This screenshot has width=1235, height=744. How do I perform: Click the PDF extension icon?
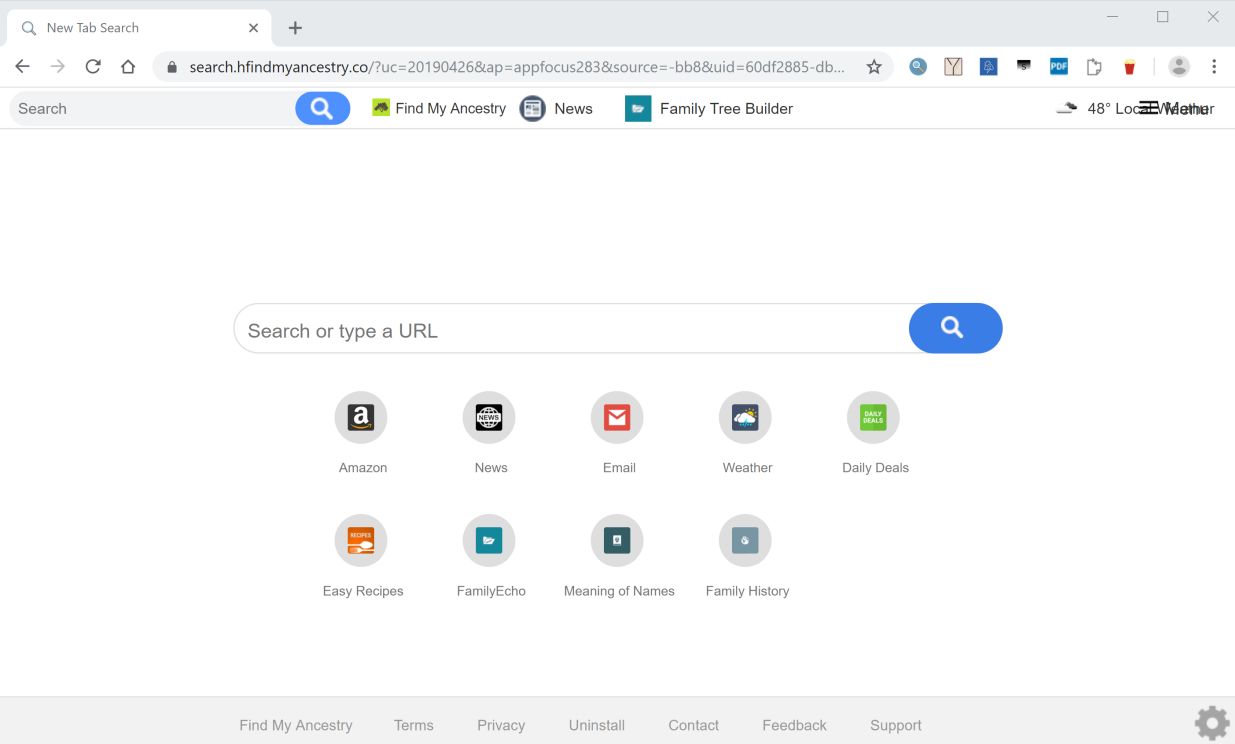[1059, 67]
